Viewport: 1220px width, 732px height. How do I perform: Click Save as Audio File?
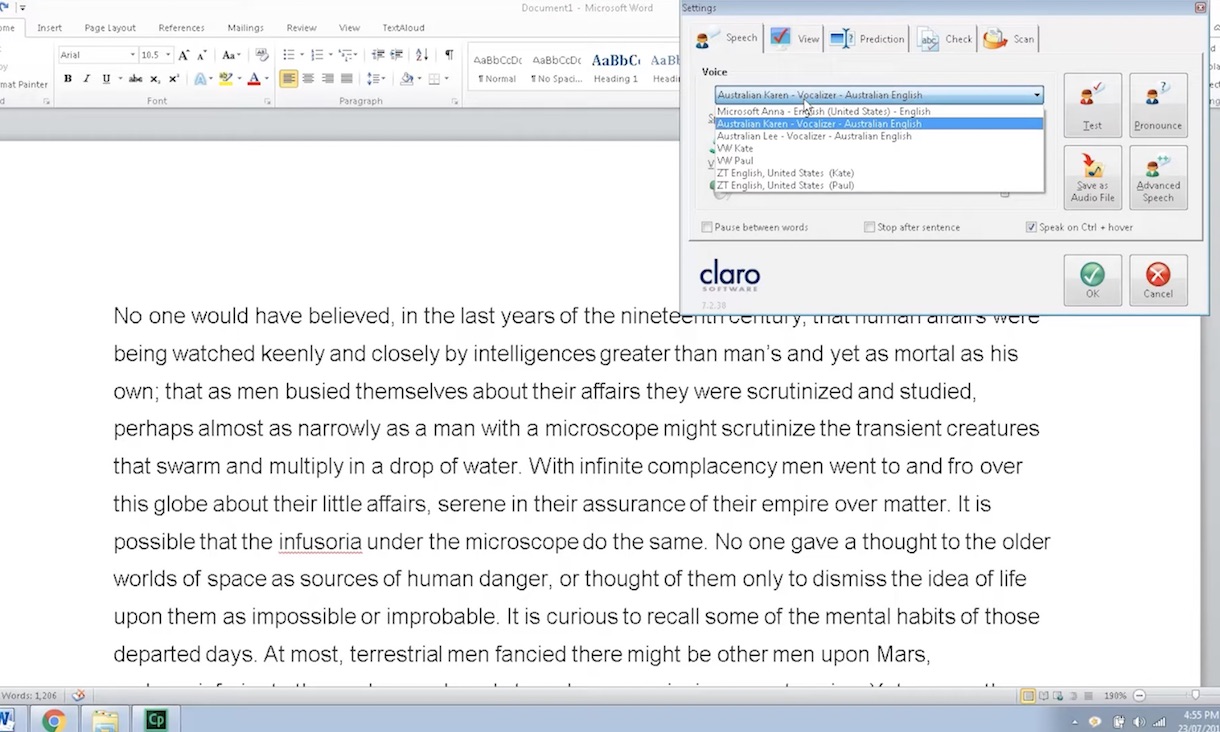1092,177
